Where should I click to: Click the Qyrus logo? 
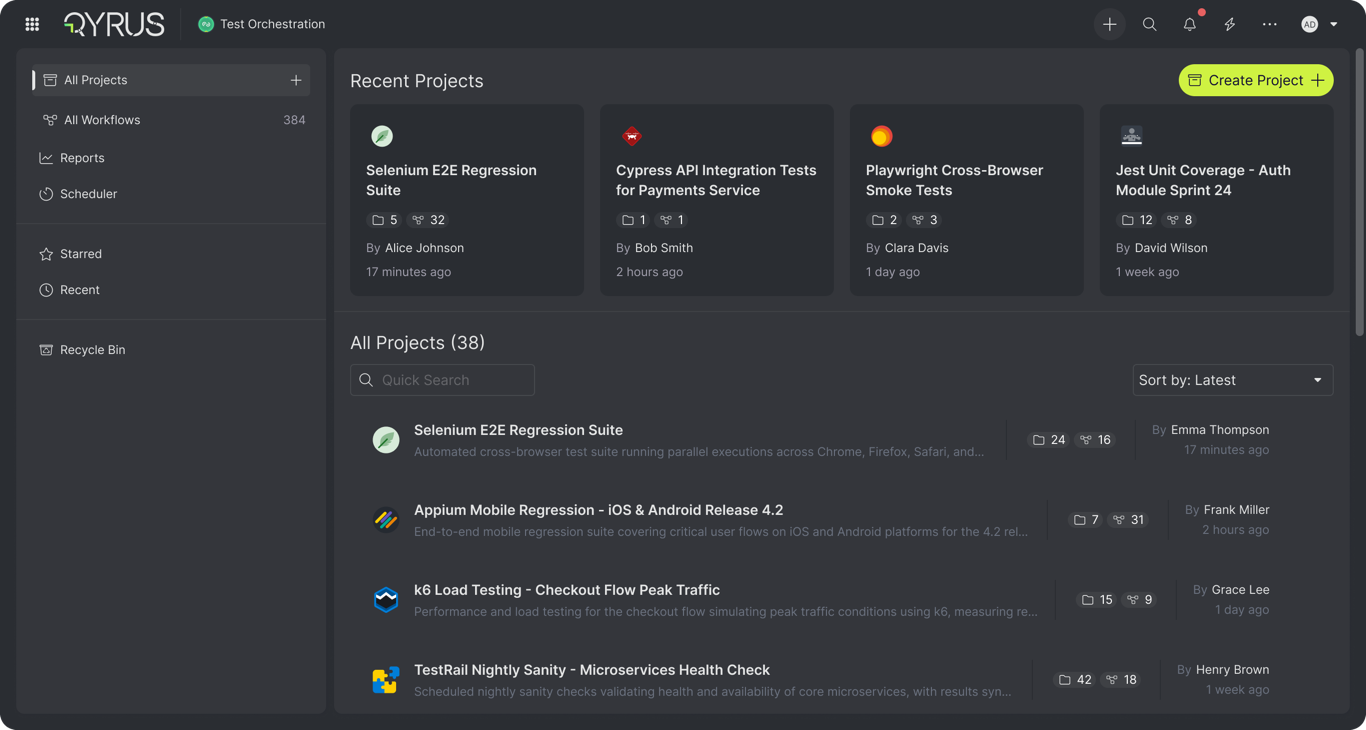(114, 24)
